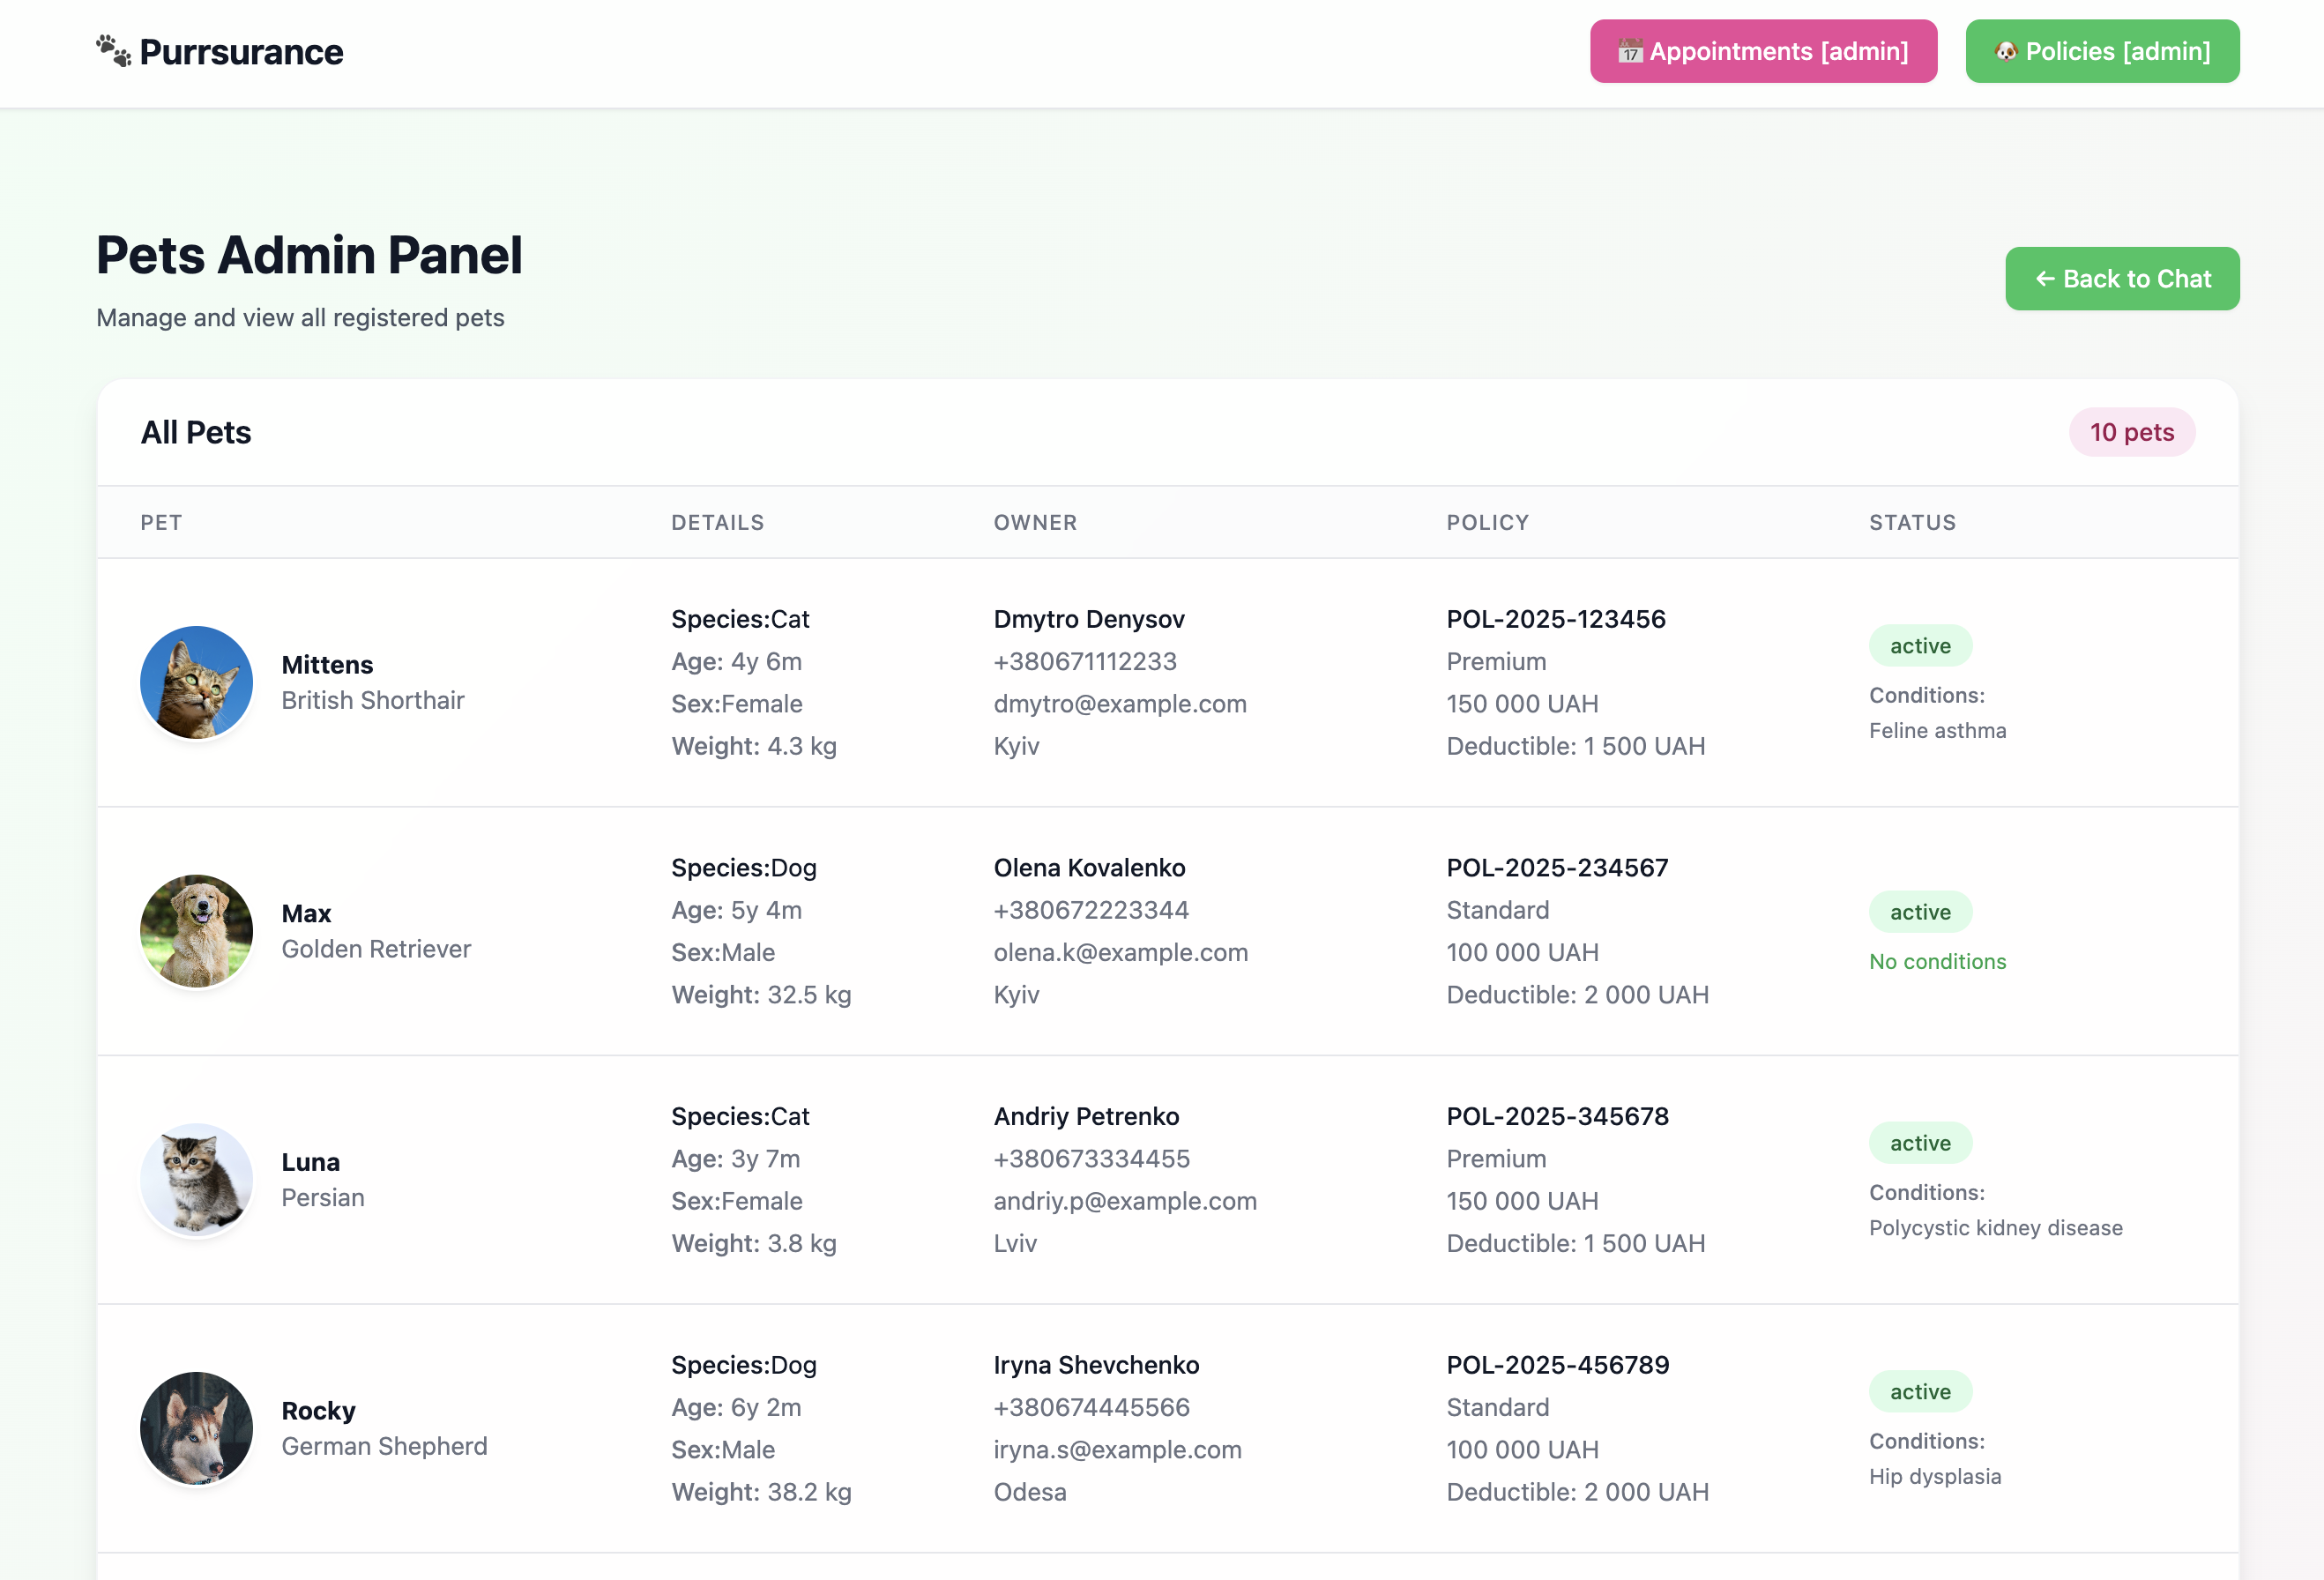The image size is (2324, 1580).
Task: Click Rocky dog avatar photo
Action: 196,1428
